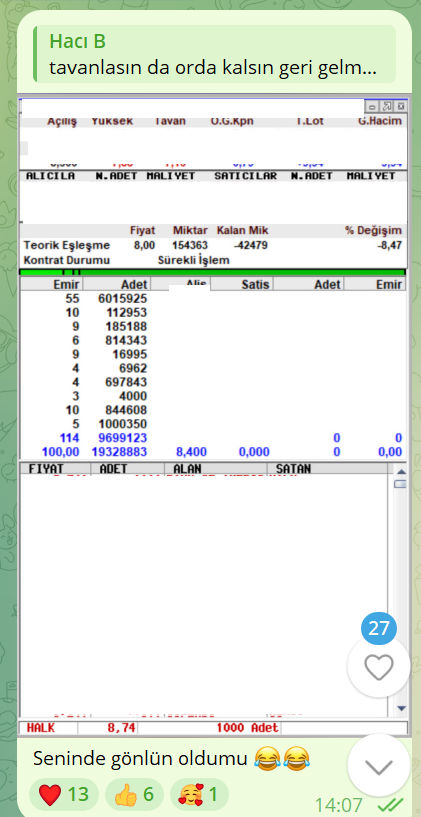Click the ALICILA column header
The width and height of the screenshot is (421, 817).
(x=50, y=176)
